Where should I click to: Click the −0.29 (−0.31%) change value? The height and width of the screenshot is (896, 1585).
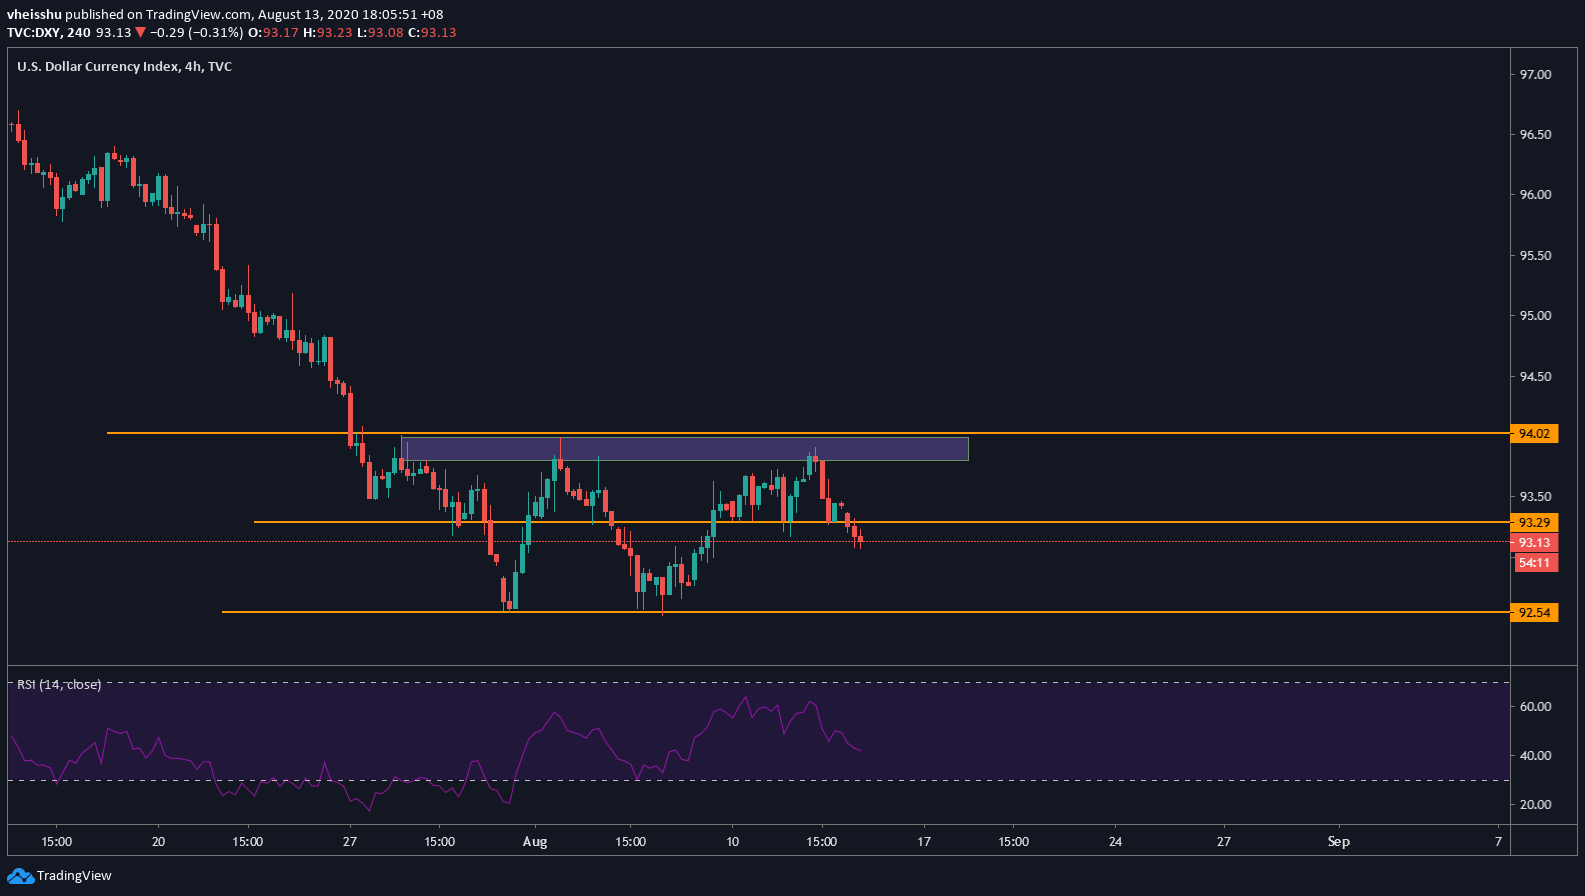point(197,33)
